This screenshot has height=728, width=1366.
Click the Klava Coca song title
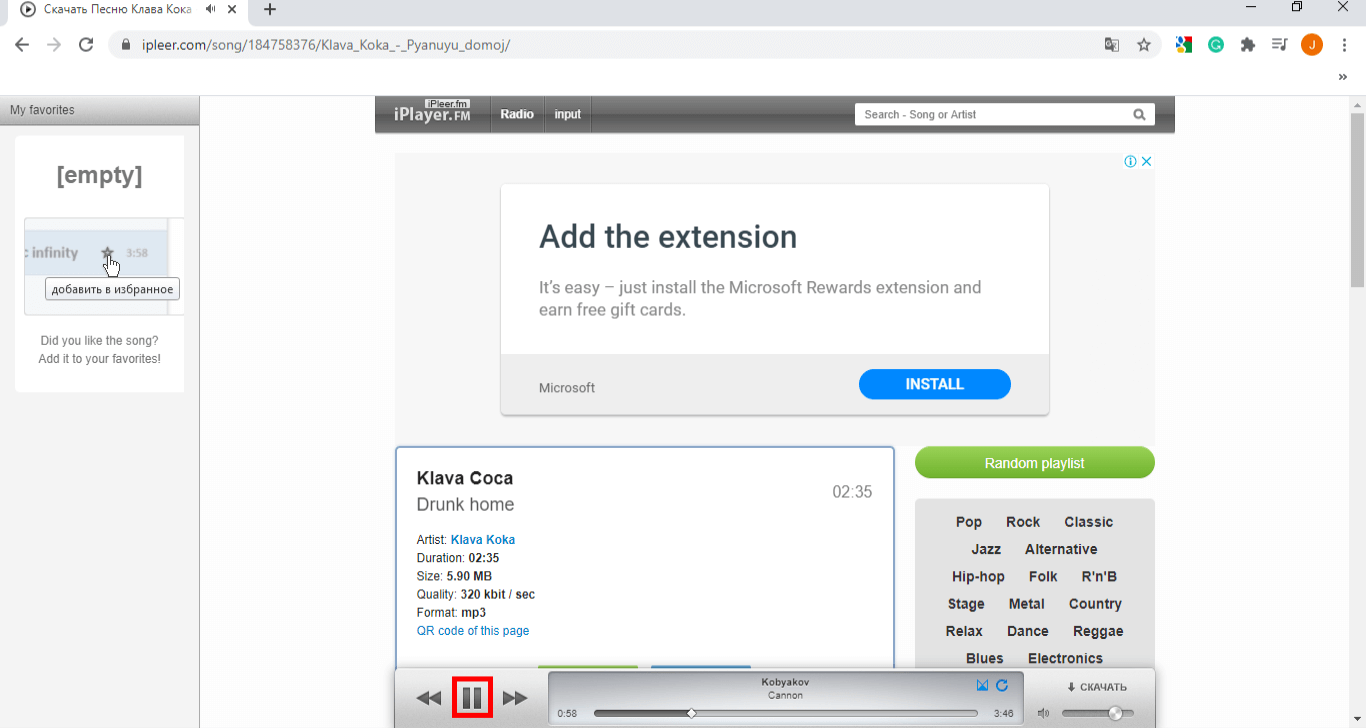pos(465,478)
